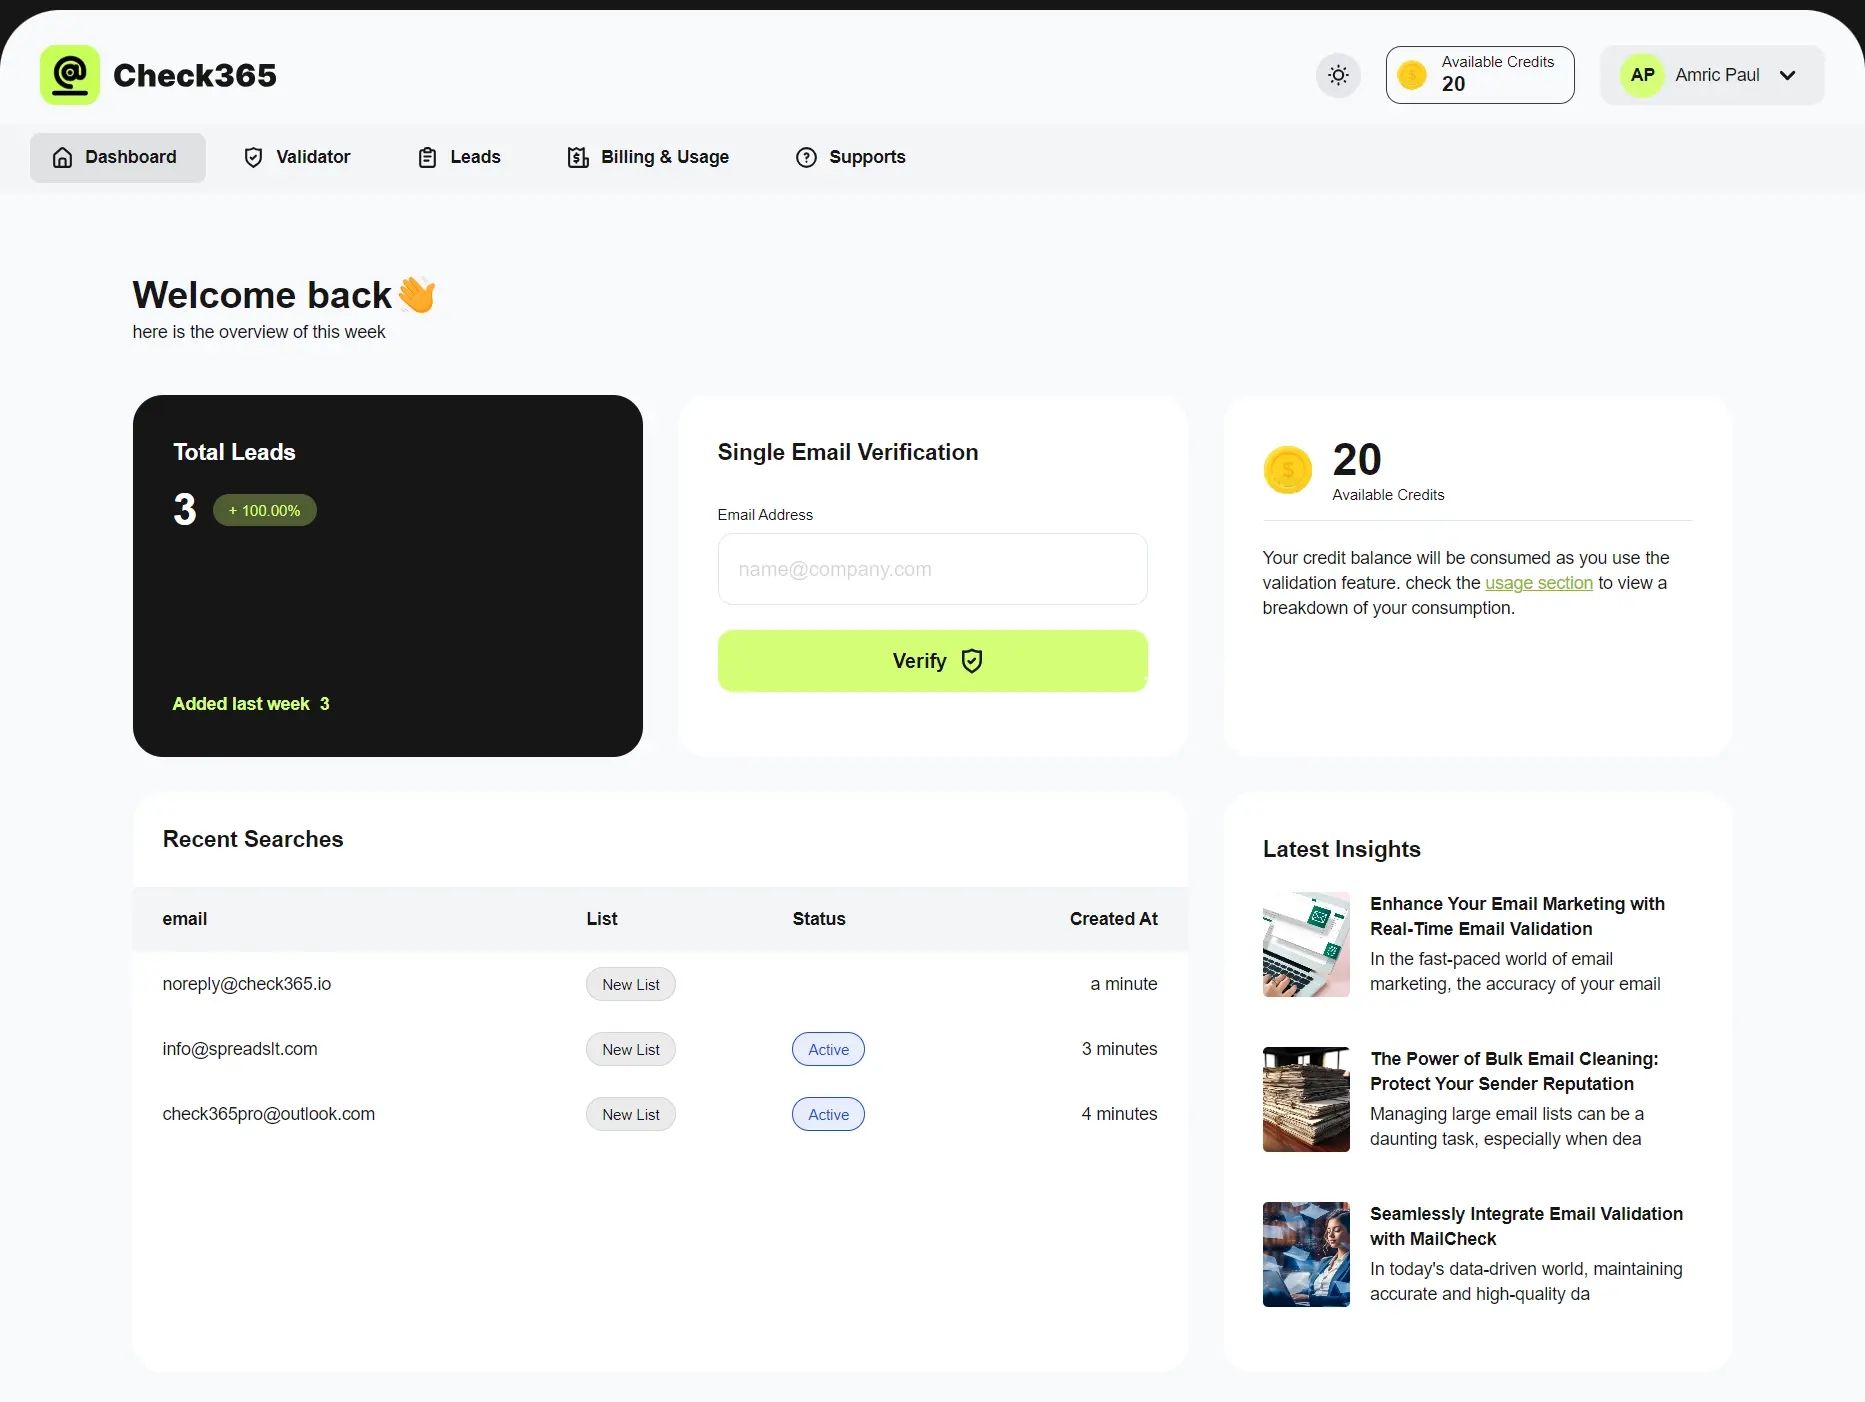Click the Latest Insights heading
Screen dimensions: 1865x1402
[x=1341, y=849]
